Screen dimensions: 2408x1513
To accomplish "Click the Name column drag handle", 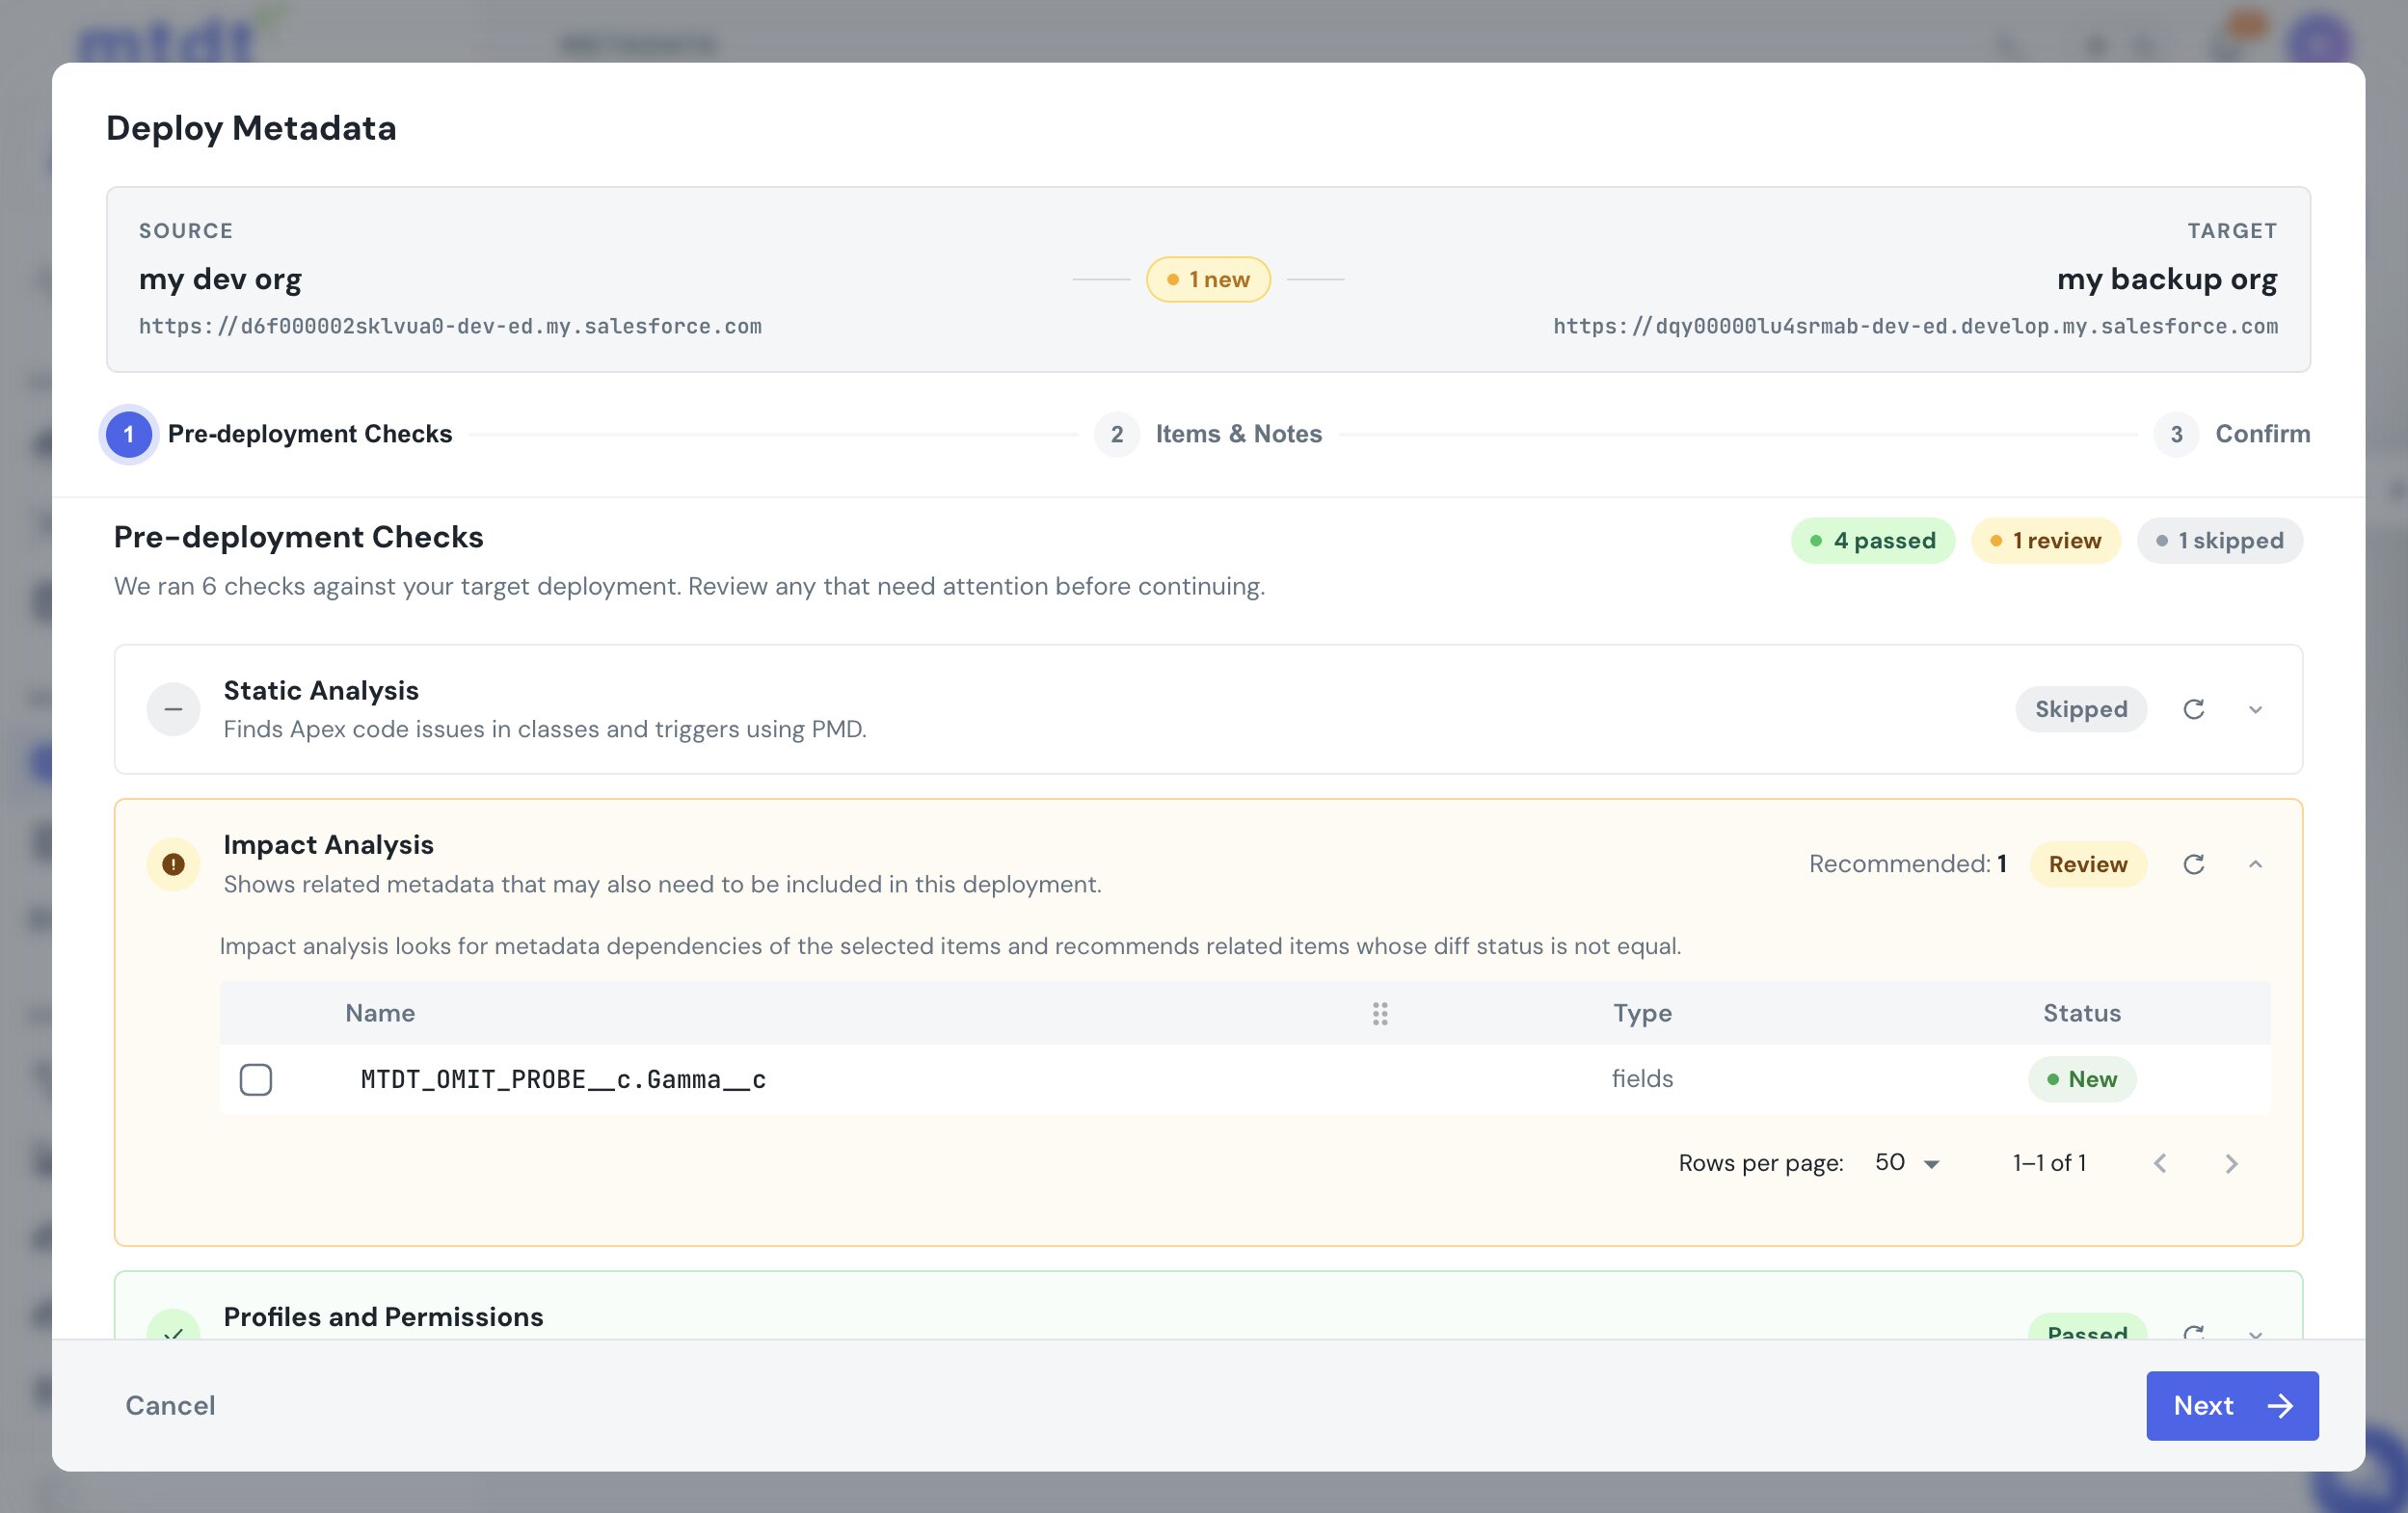I will (x=1380, y=1014).
